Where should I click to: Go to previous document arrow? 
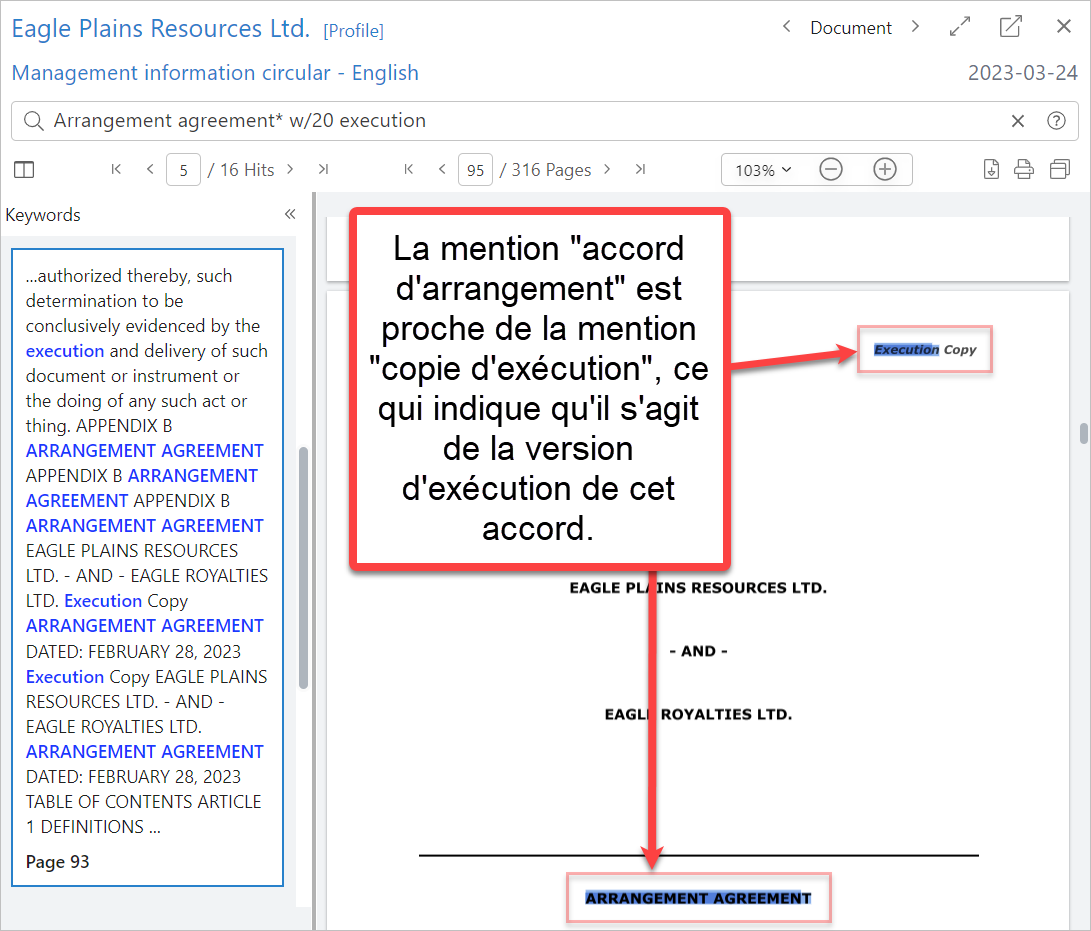tap(786, 26)
